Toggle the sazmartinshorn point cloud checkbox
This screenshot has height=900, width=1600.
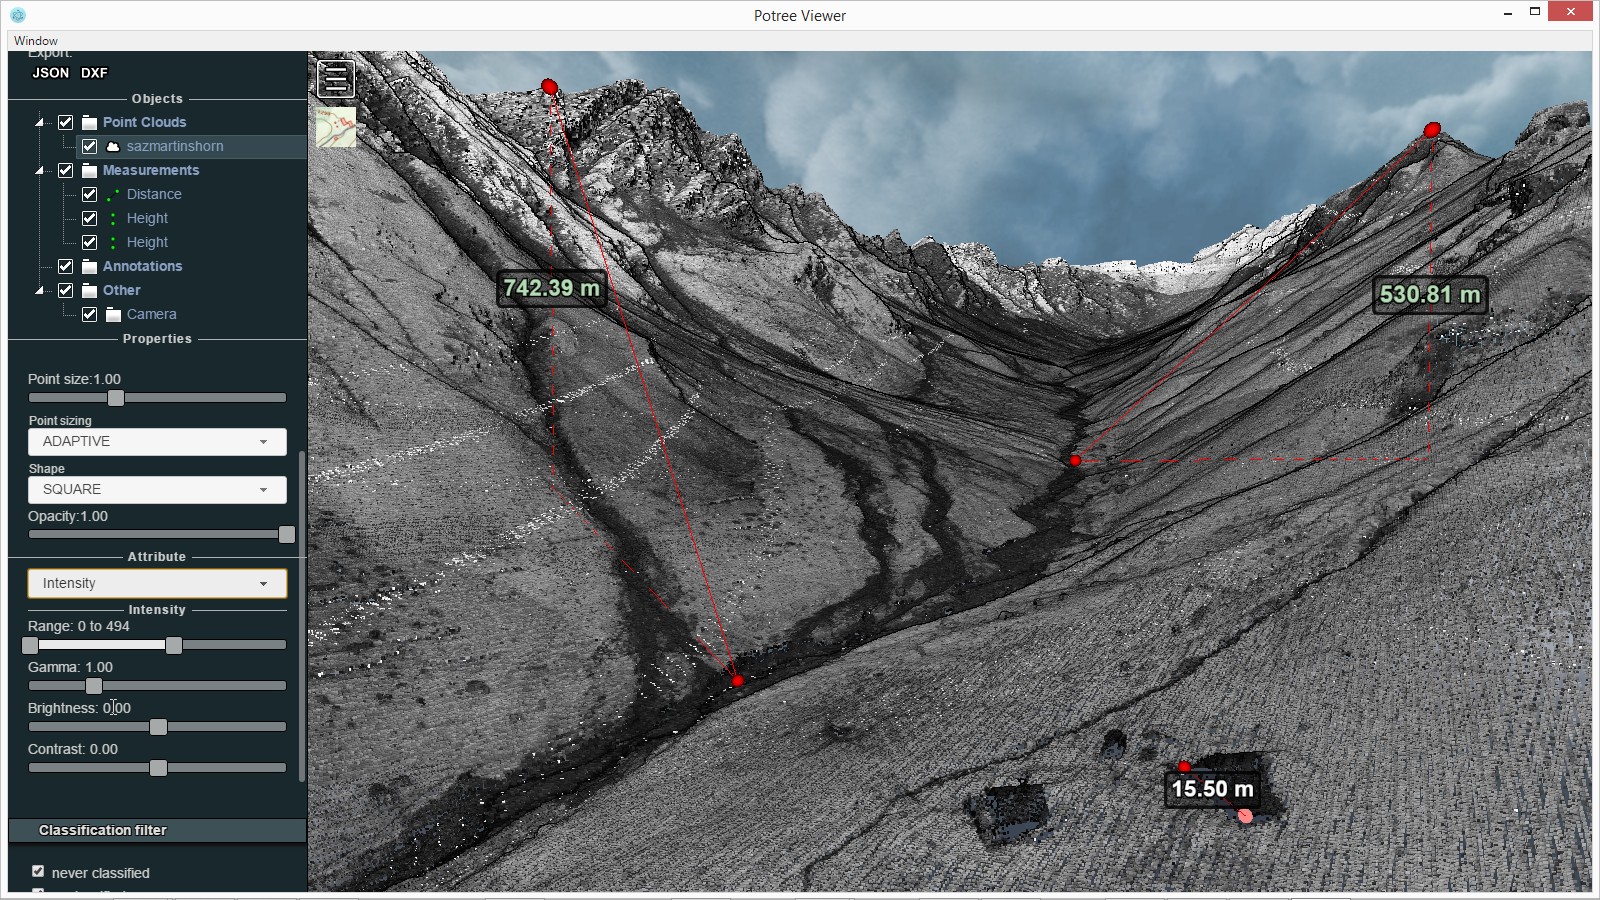(90, 146)
